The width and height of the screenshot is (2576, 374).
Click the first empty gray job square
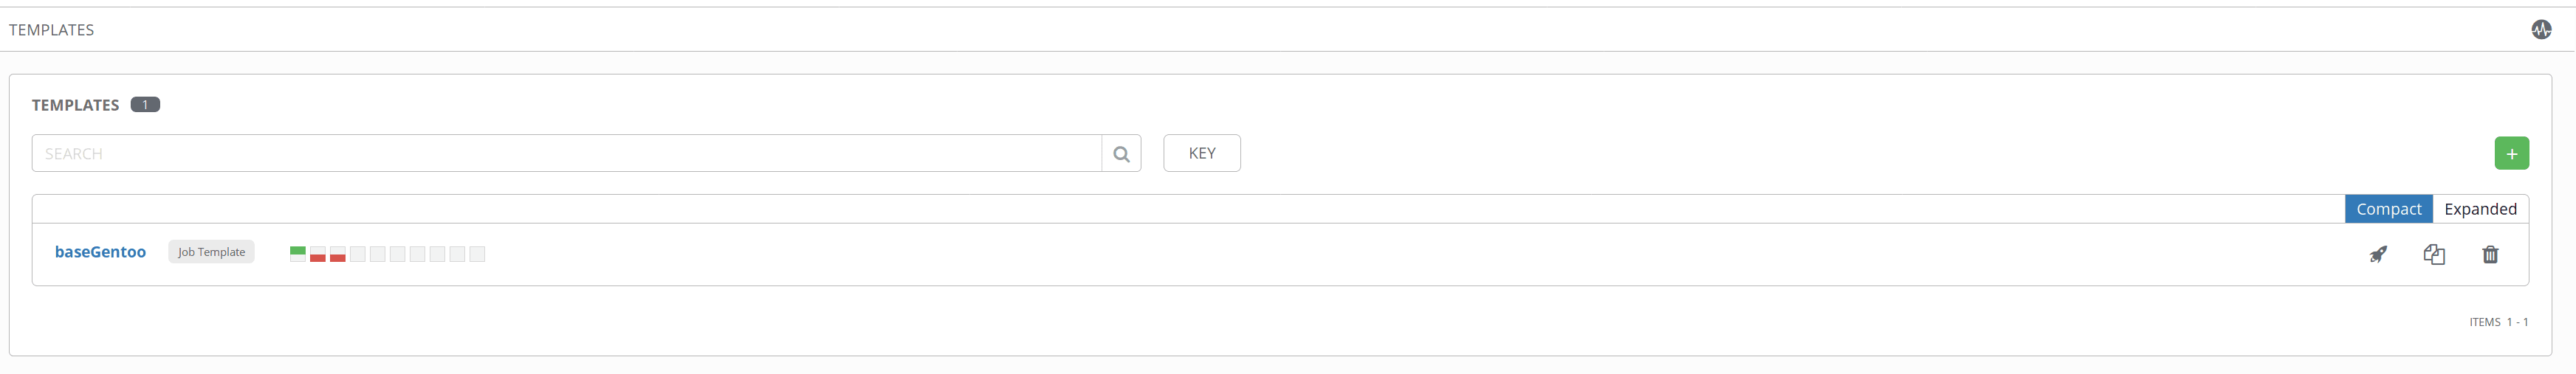tap(358, 254)
